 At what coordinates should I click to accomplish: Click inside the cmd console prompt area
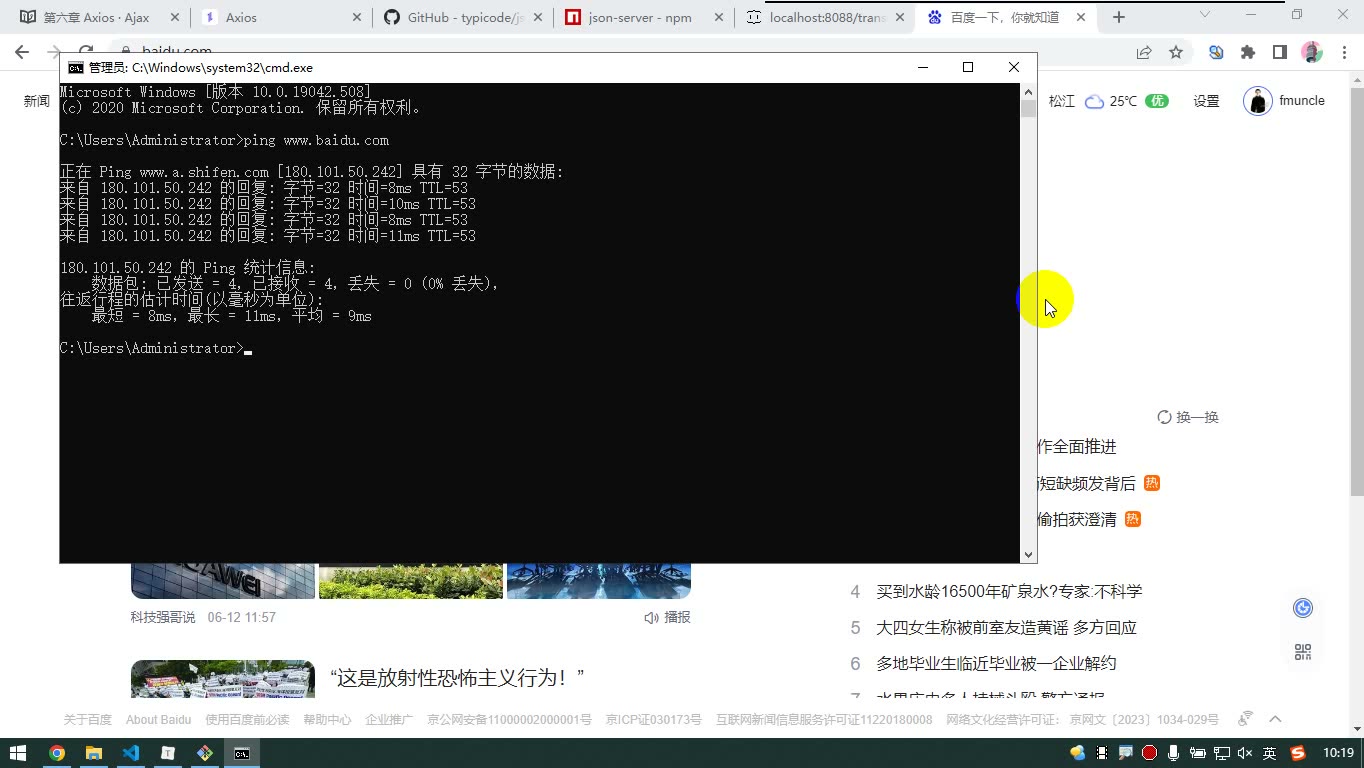tap(540, 322)
